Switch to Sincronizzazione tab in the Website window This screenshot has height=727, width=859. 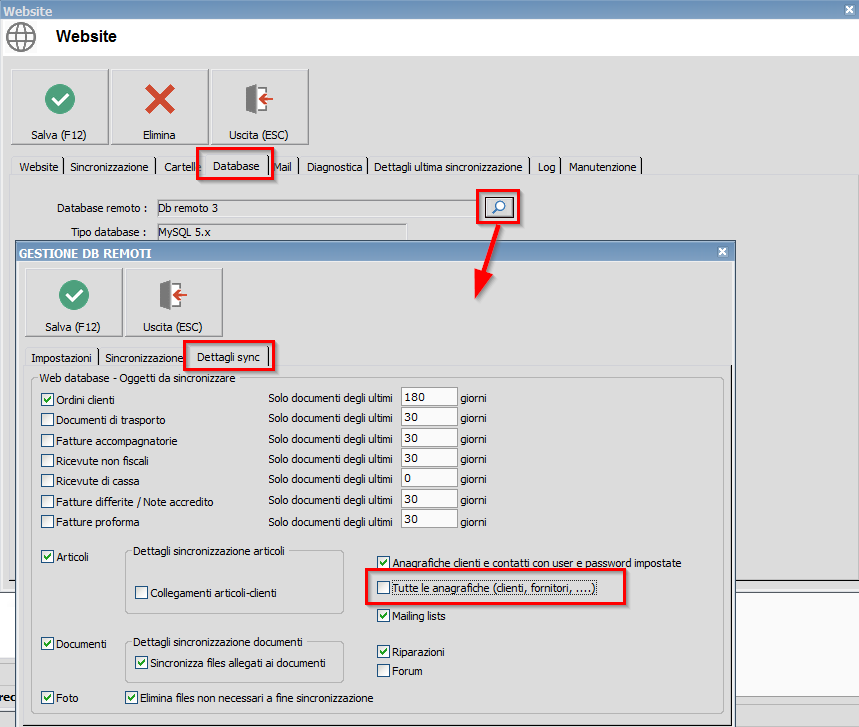pos(109,167)
